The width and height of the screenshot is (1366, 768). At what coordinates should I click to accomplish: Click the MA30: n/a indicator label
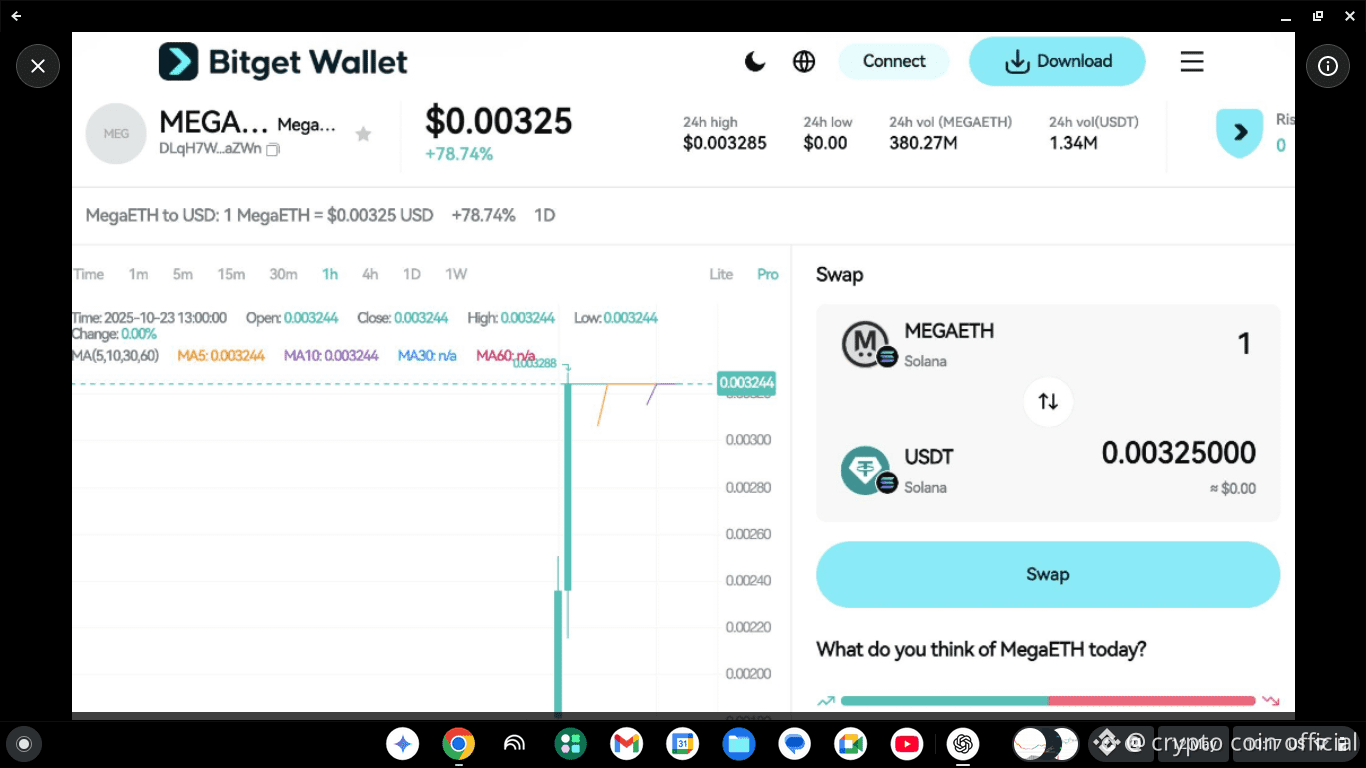point(427,355)
